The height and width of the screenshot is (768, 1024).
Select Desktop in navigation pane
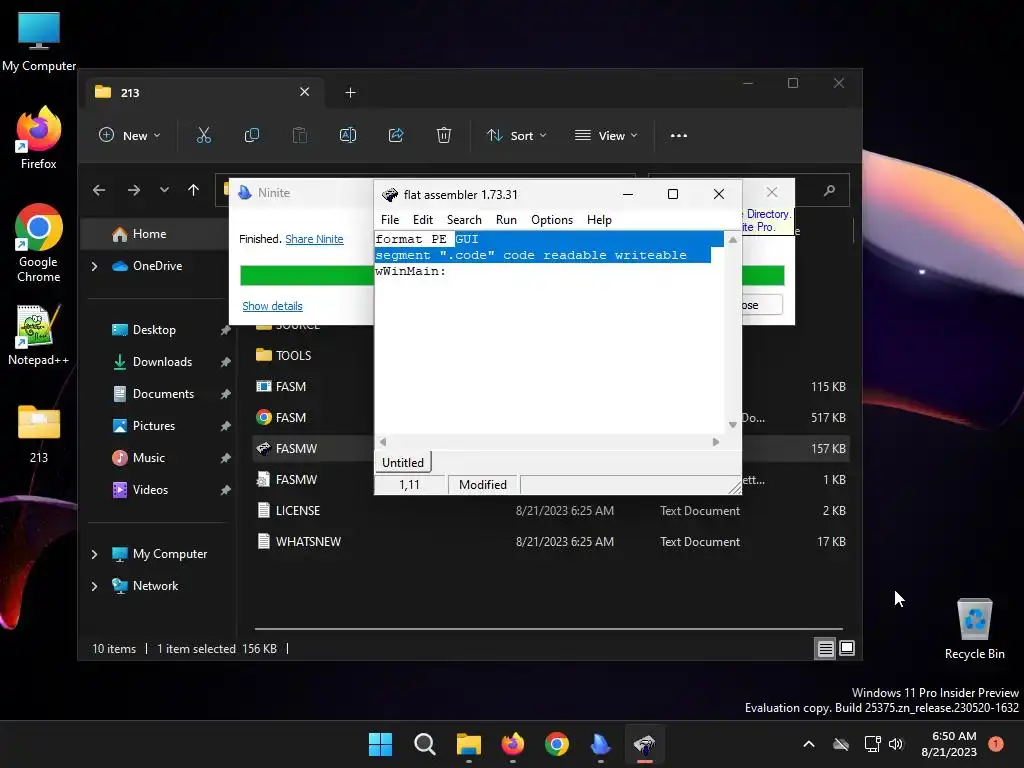(x=153, y=330)
